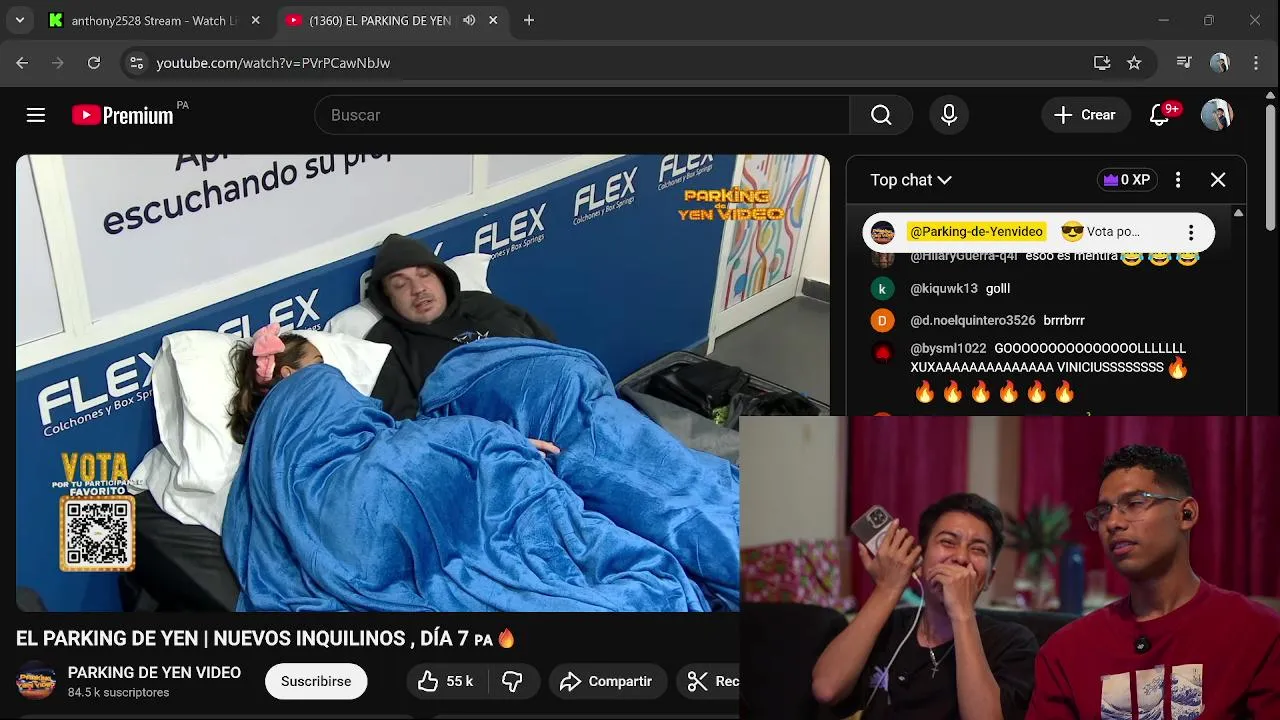Mute the tab audio speaker icon
The height and width of the screenshot is (720, 1280).
(469, 20)
